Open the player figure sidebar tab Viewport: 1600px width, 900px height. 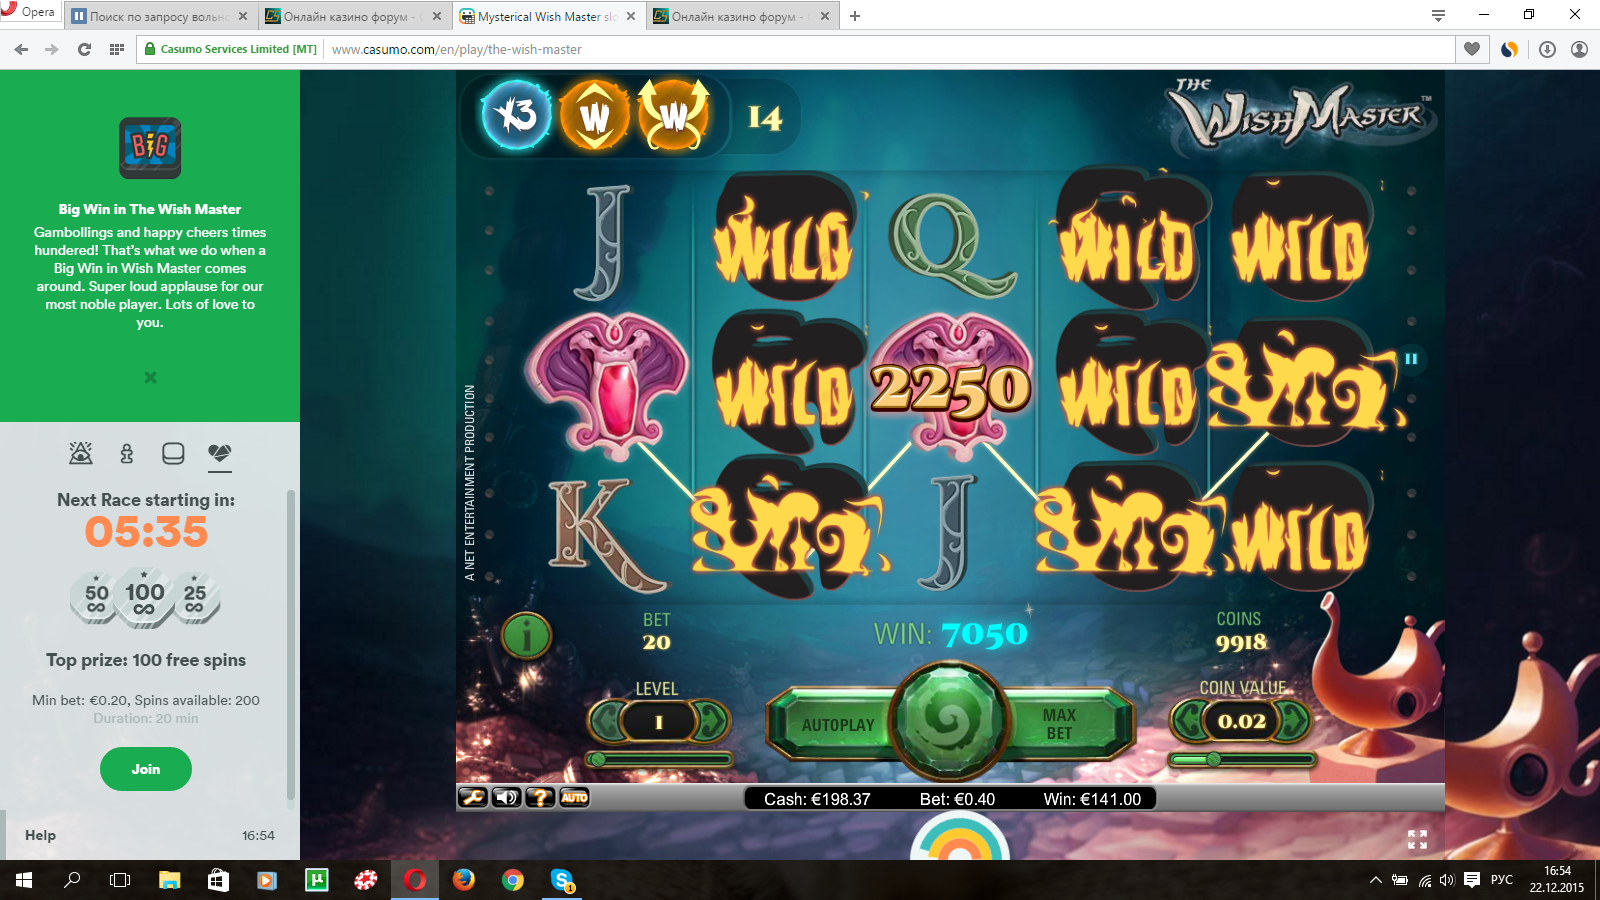click(127, 453)
